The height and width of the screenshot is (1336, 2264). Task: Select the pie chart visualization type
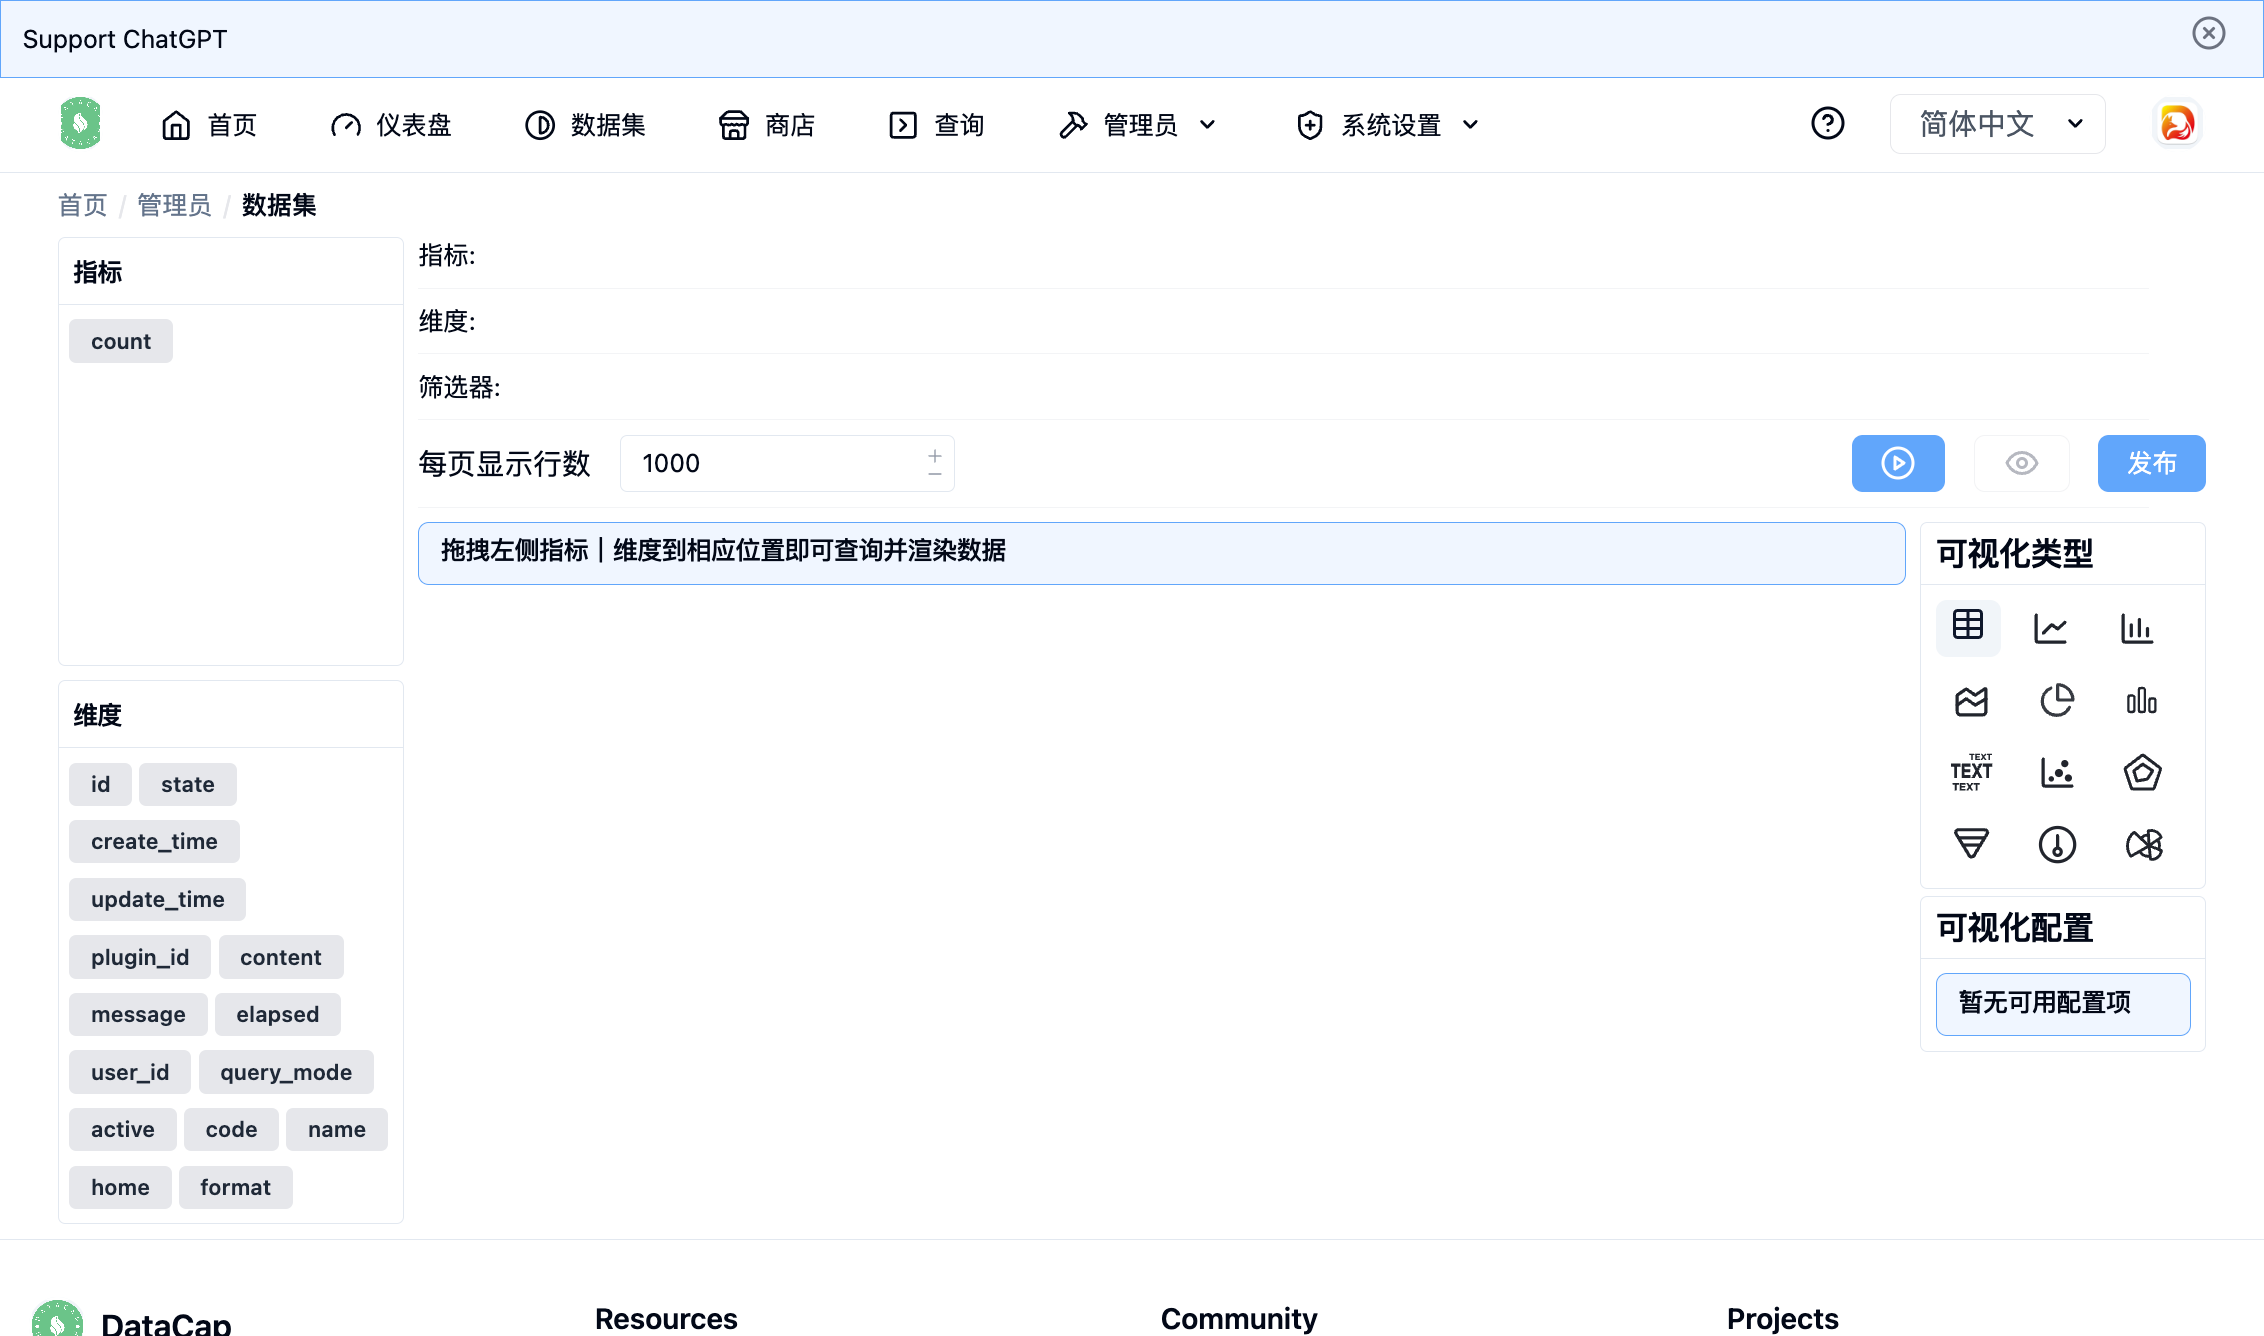[x=2057, y=701]
